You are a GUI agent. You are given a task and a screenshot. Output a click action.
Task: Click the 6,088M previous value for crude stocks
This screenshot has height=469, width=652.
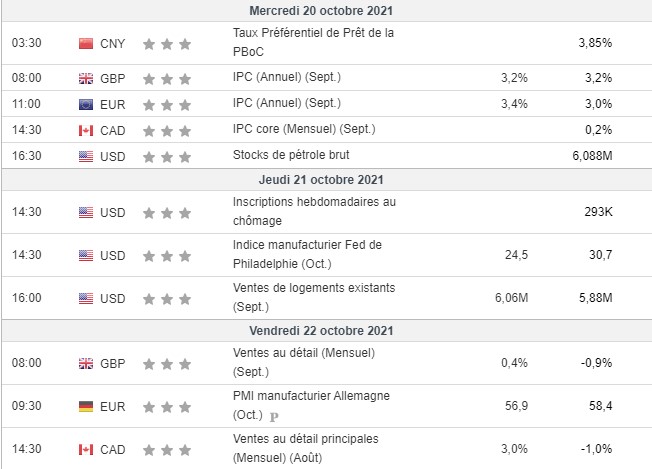coord(590,156)
